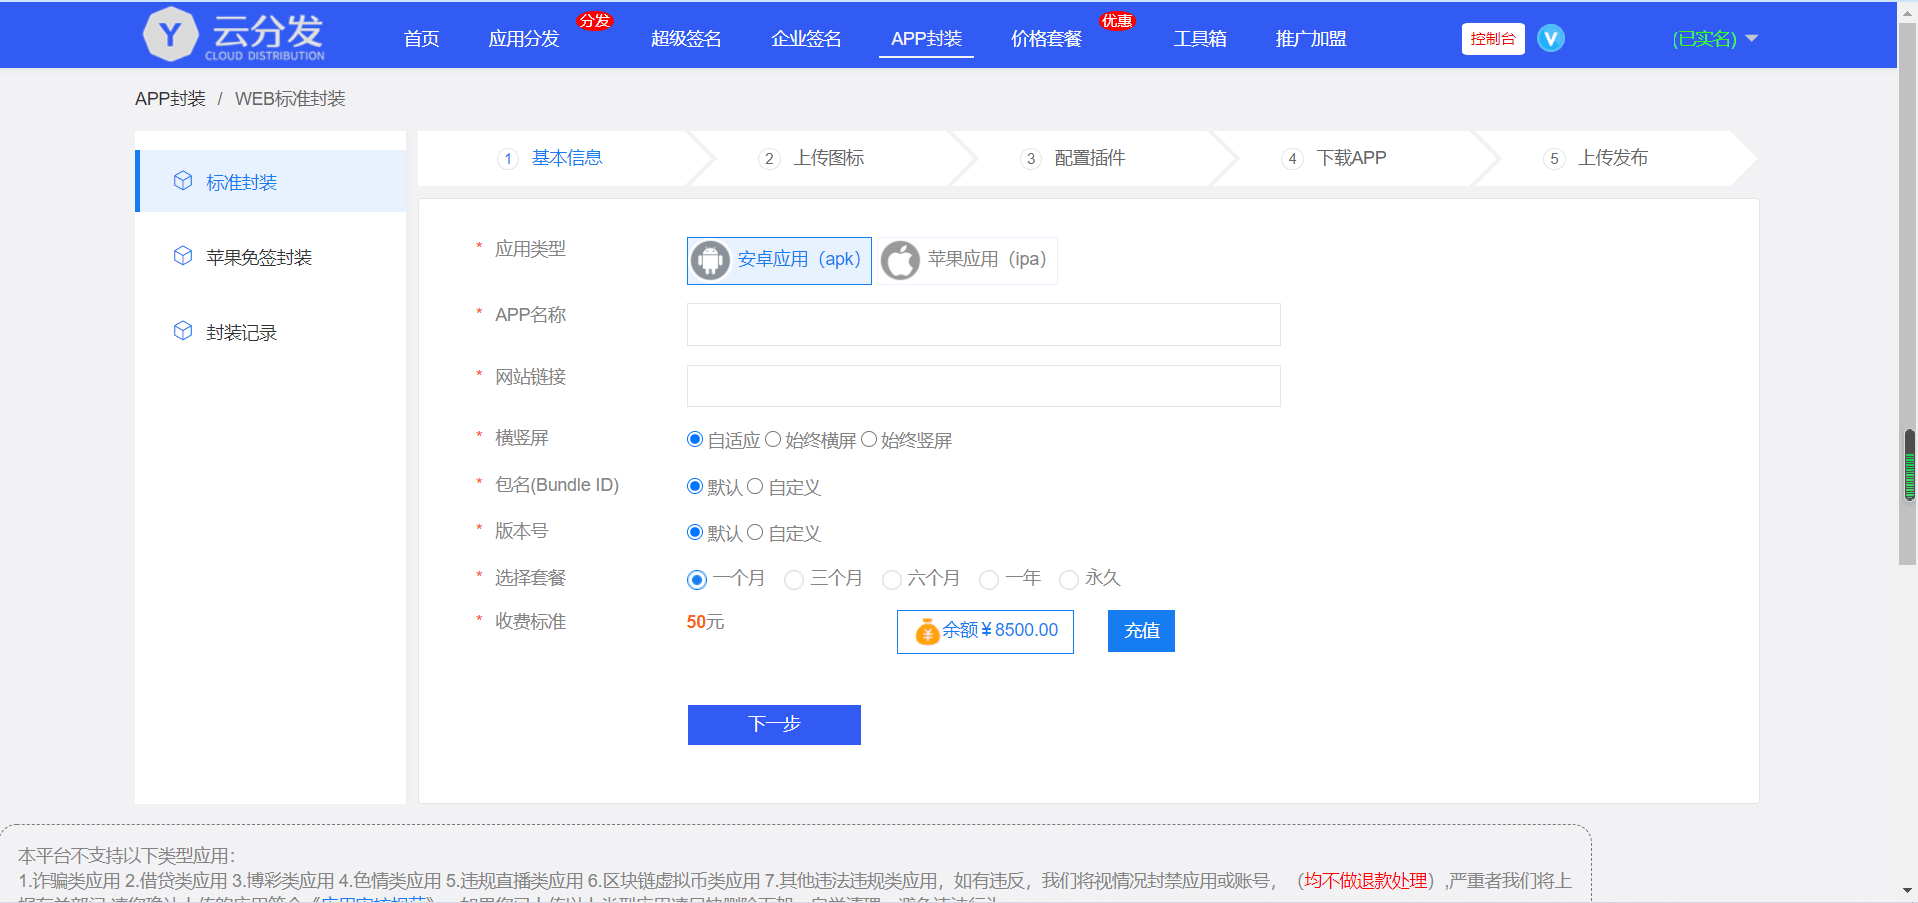
Task: Click the 下一步 next step button
Action: click(x=773, y=724)
